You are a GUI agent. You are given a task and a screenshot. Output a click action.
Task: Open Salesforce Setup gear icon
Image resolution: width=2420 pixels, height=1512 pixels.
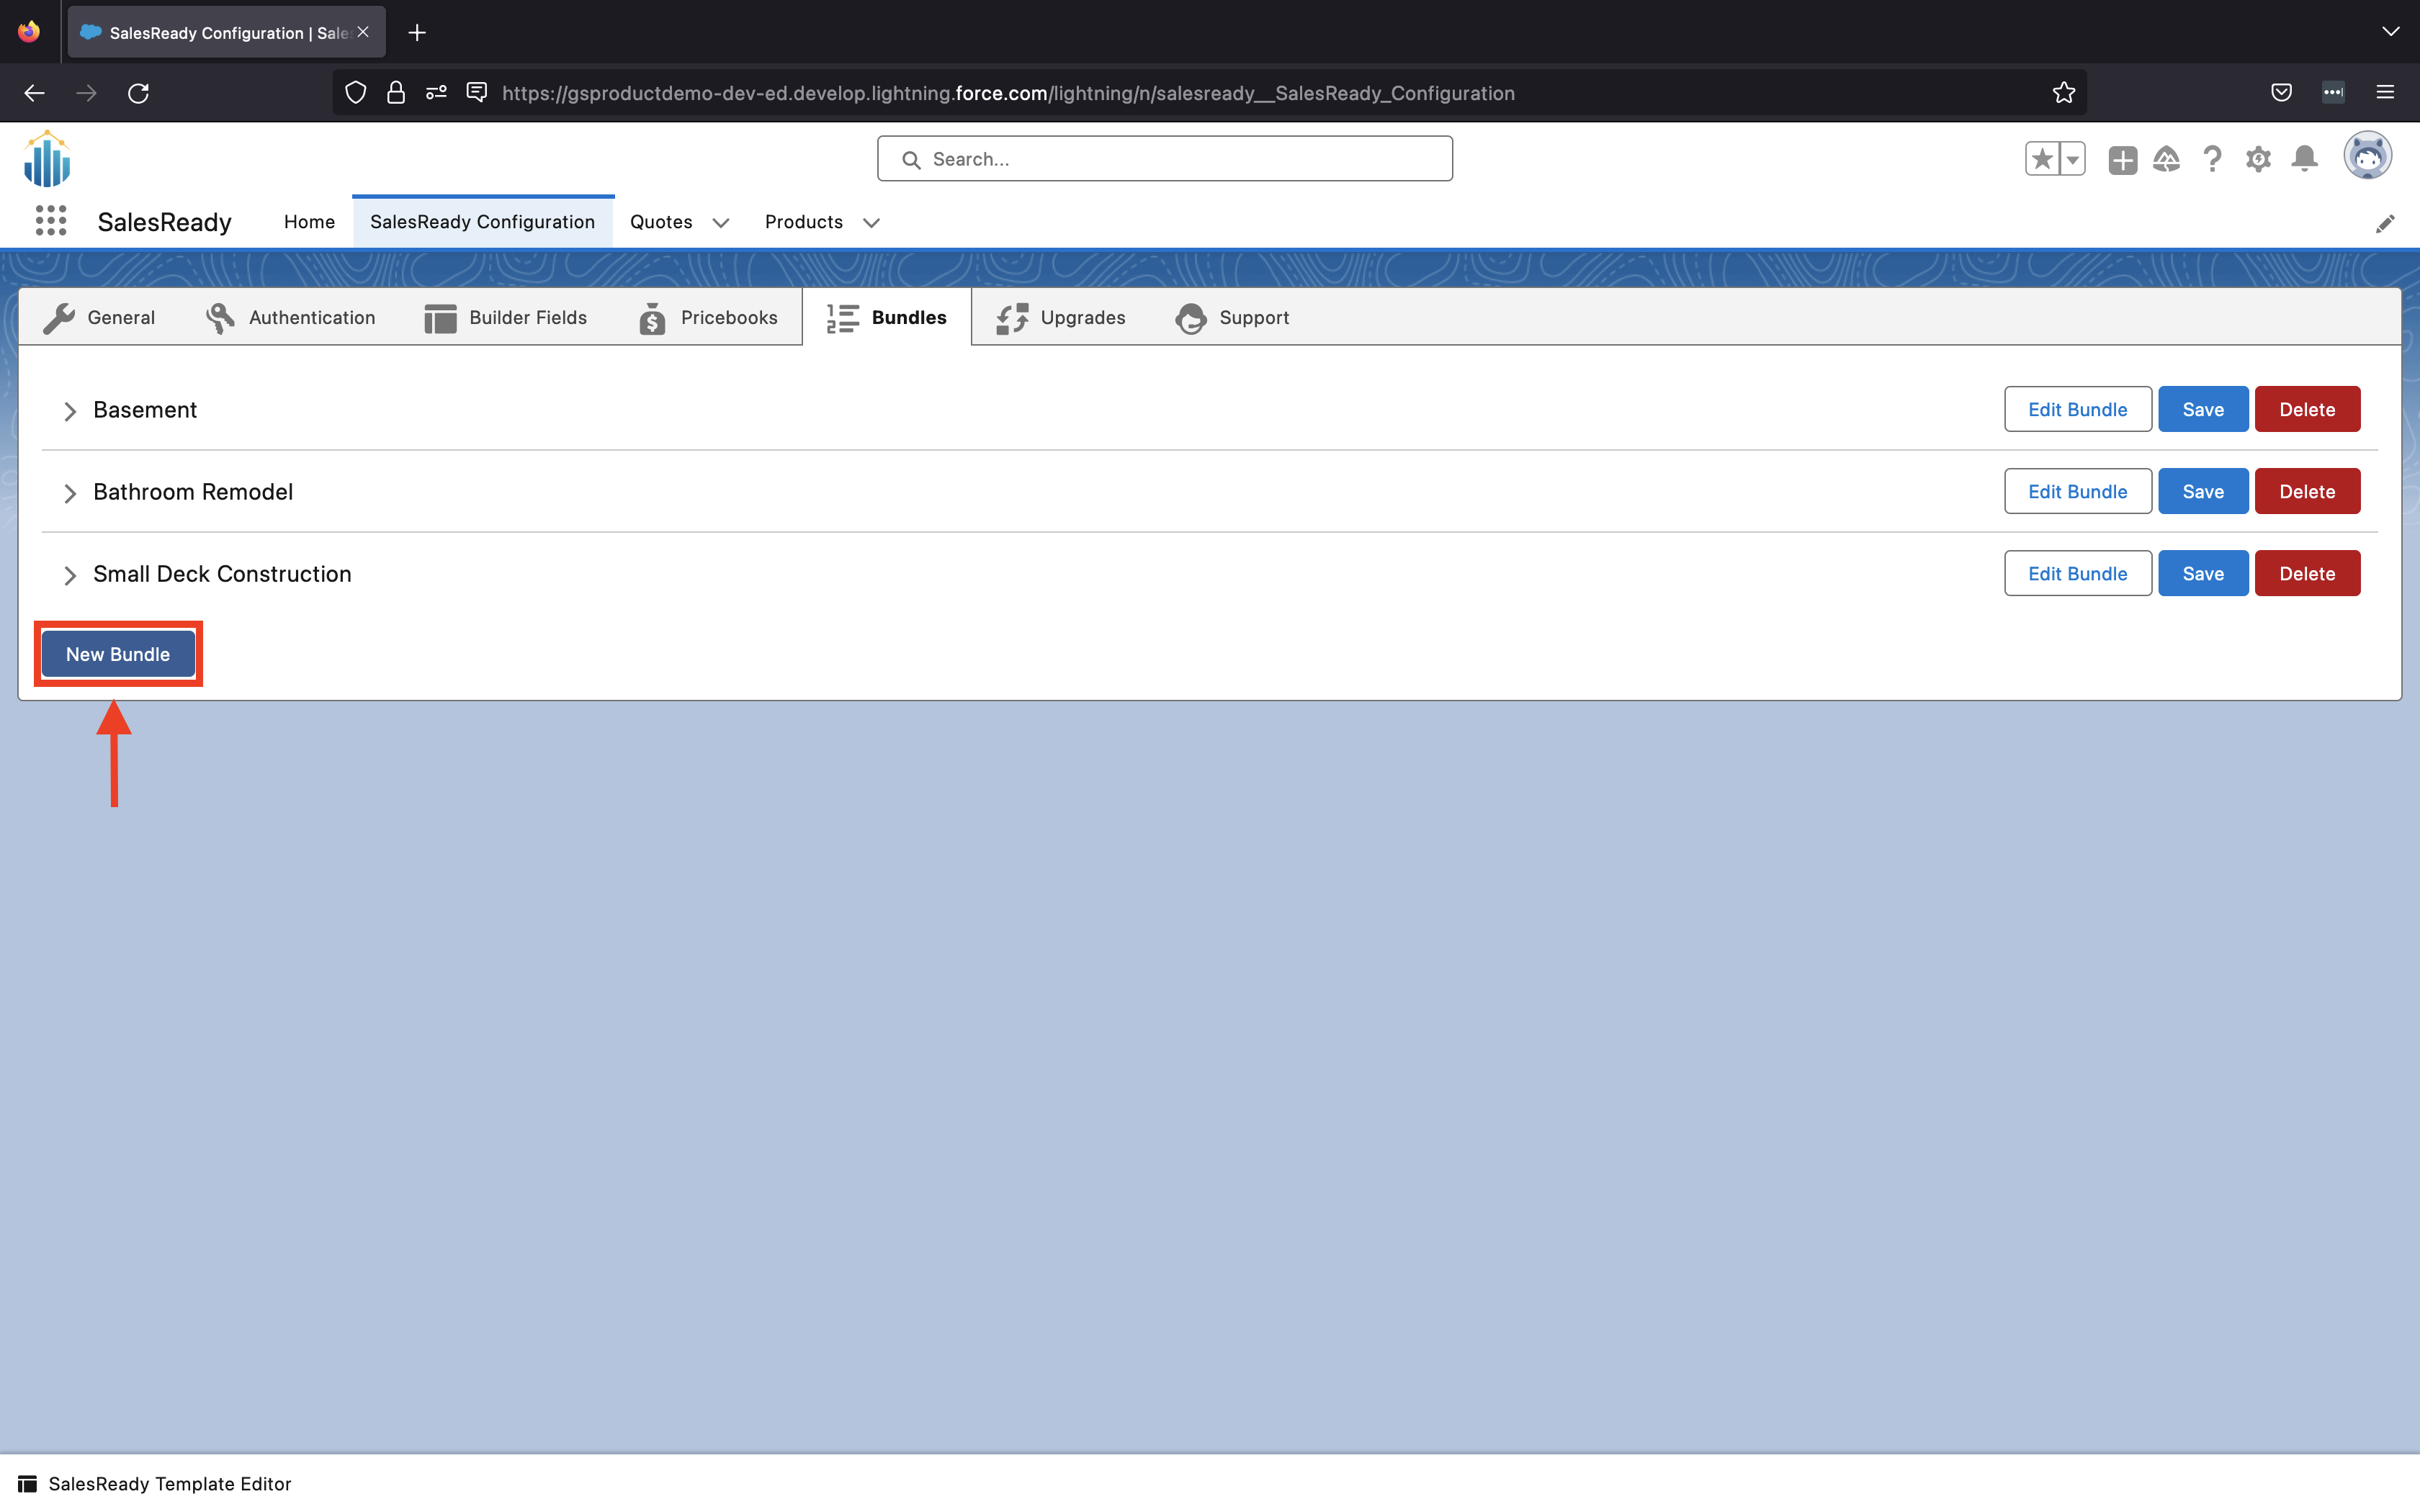tap(2258, 158)
